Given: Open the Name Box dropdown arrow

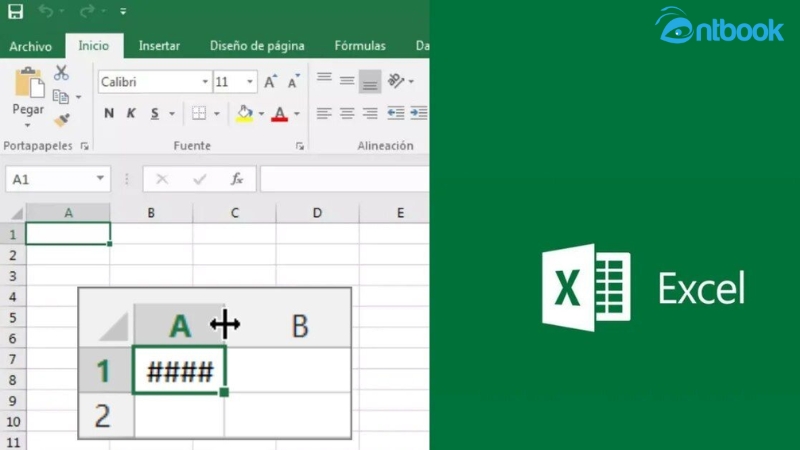Looking at the screenshot, I should coord(101,179).
